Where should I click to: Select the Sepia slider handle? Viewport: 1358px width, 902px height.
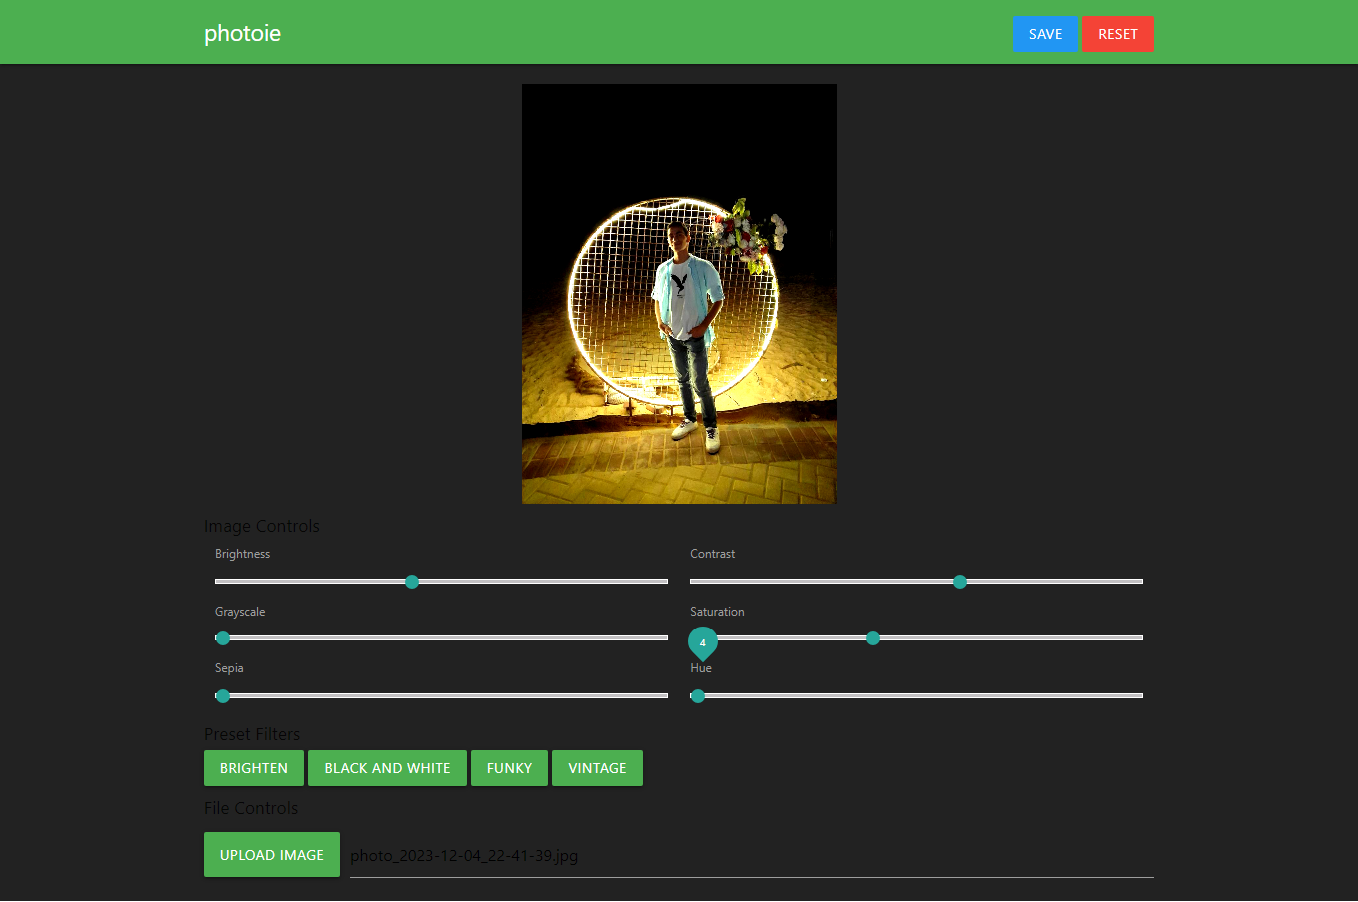click(x=222, y=695)
